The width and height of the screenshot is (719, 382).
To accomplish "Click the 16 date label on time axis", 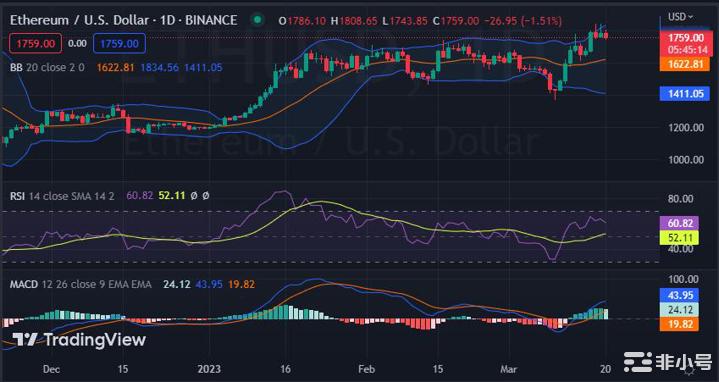I will tap(285, 369).
